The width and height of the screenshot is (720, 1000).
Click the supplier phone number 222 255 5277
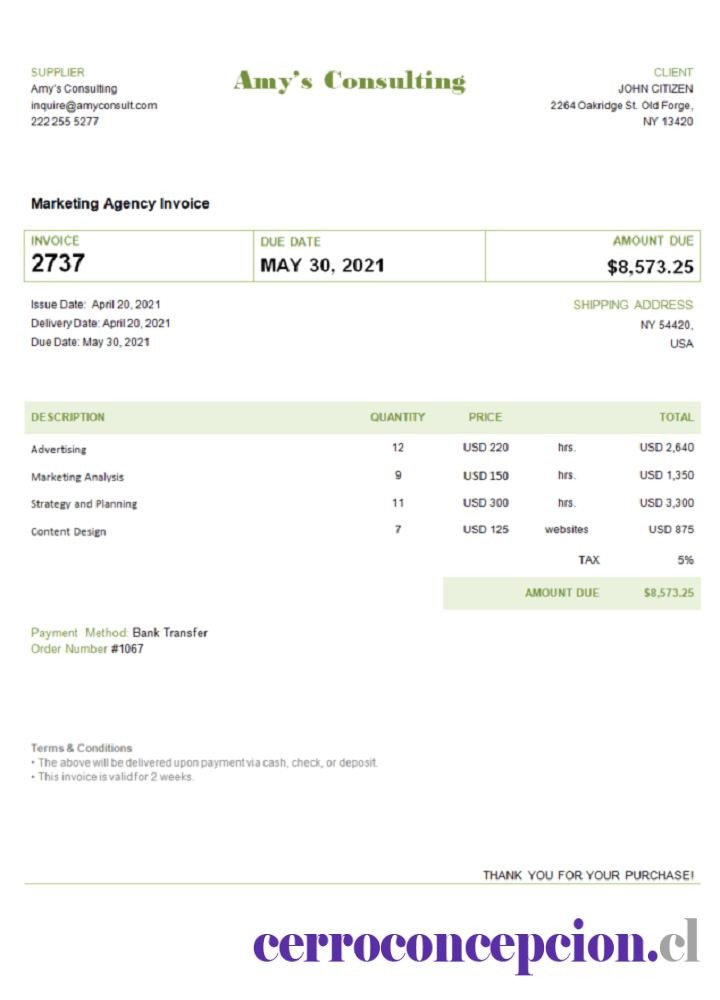pyautogui.click(x=64, y=121)
